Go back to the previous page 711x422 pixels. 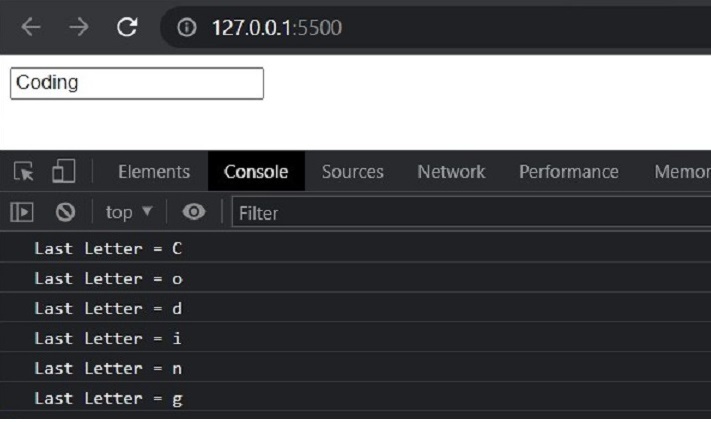point(31,28)
